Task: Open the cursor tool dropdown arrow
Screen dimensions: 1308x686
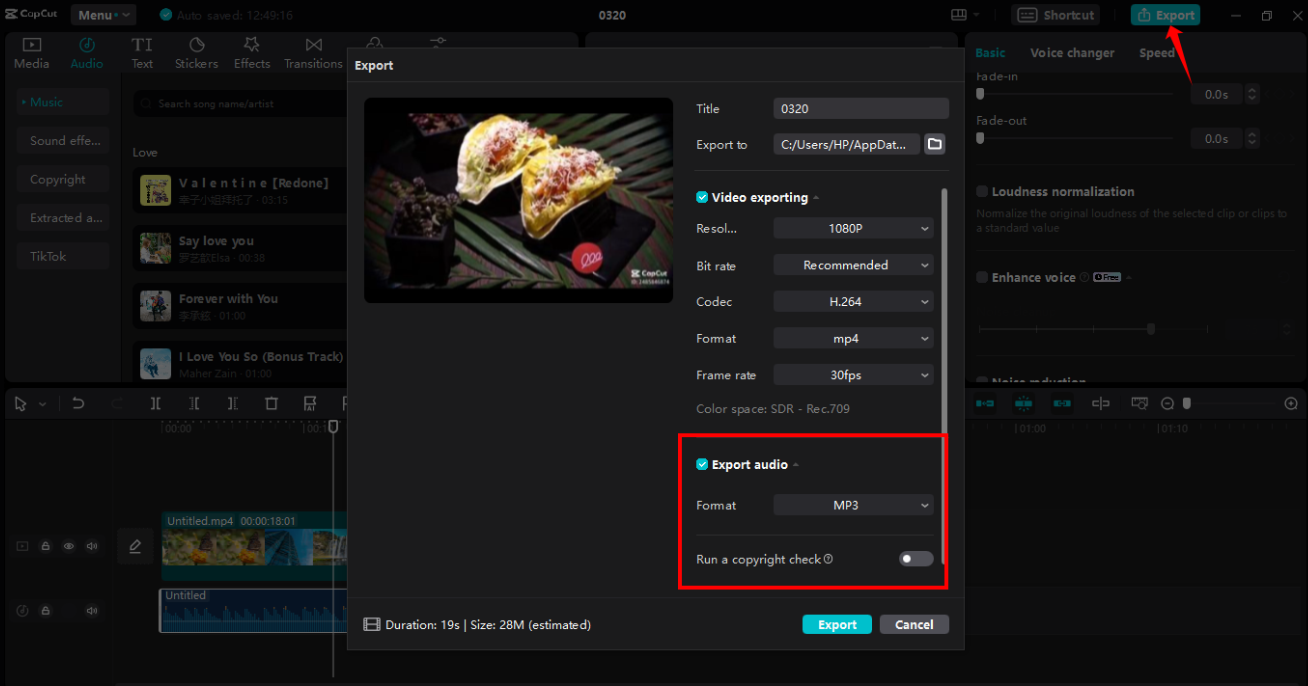Action: tap(42, 404)
